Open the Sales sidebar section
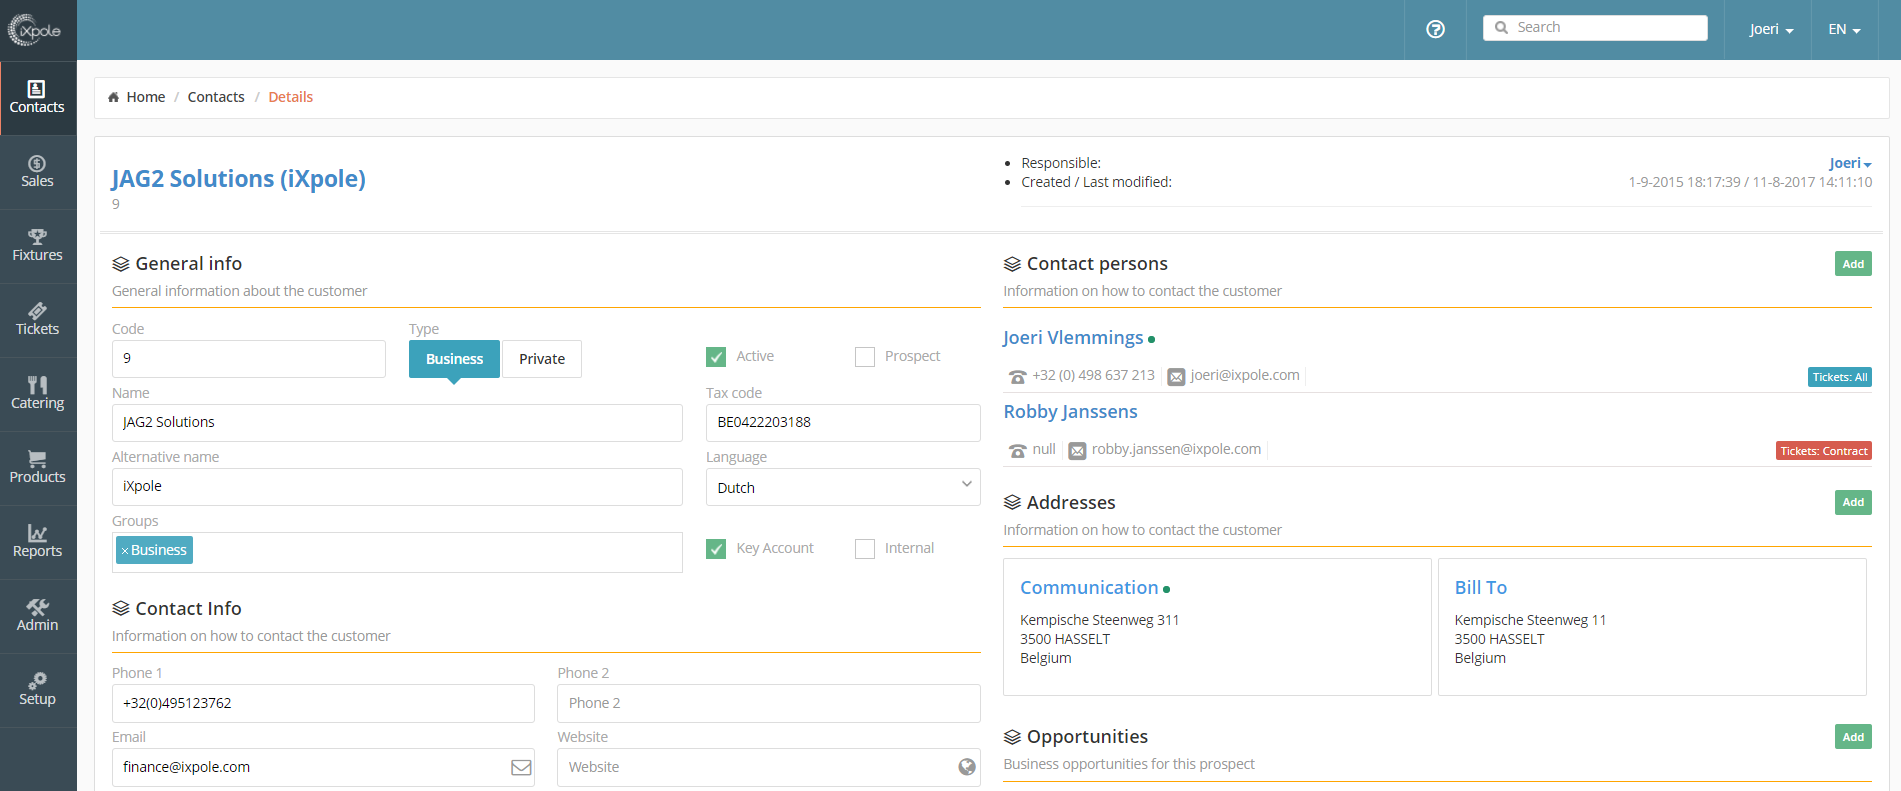This screenshot has width=1901, height=791. 38,172
